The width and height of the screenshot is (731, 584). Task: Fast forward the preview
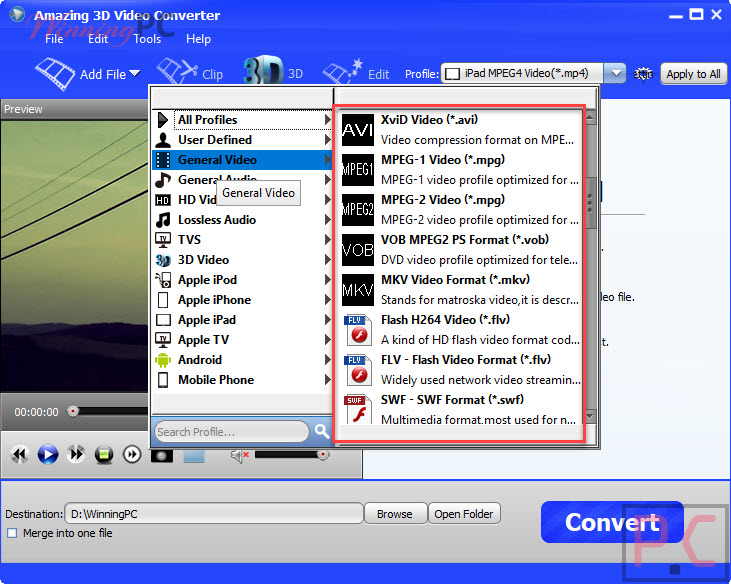(76, 453)
